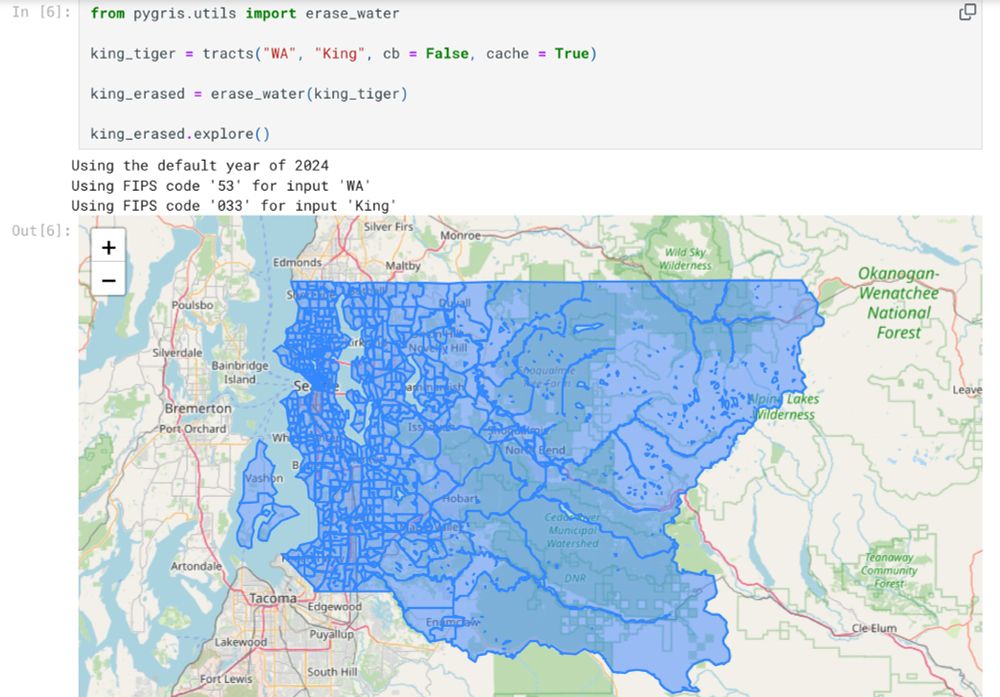Viewport: 1000px width, 697px height.
Task: Click the Teanaway Community Forest label
Action: tap(889, 571)
